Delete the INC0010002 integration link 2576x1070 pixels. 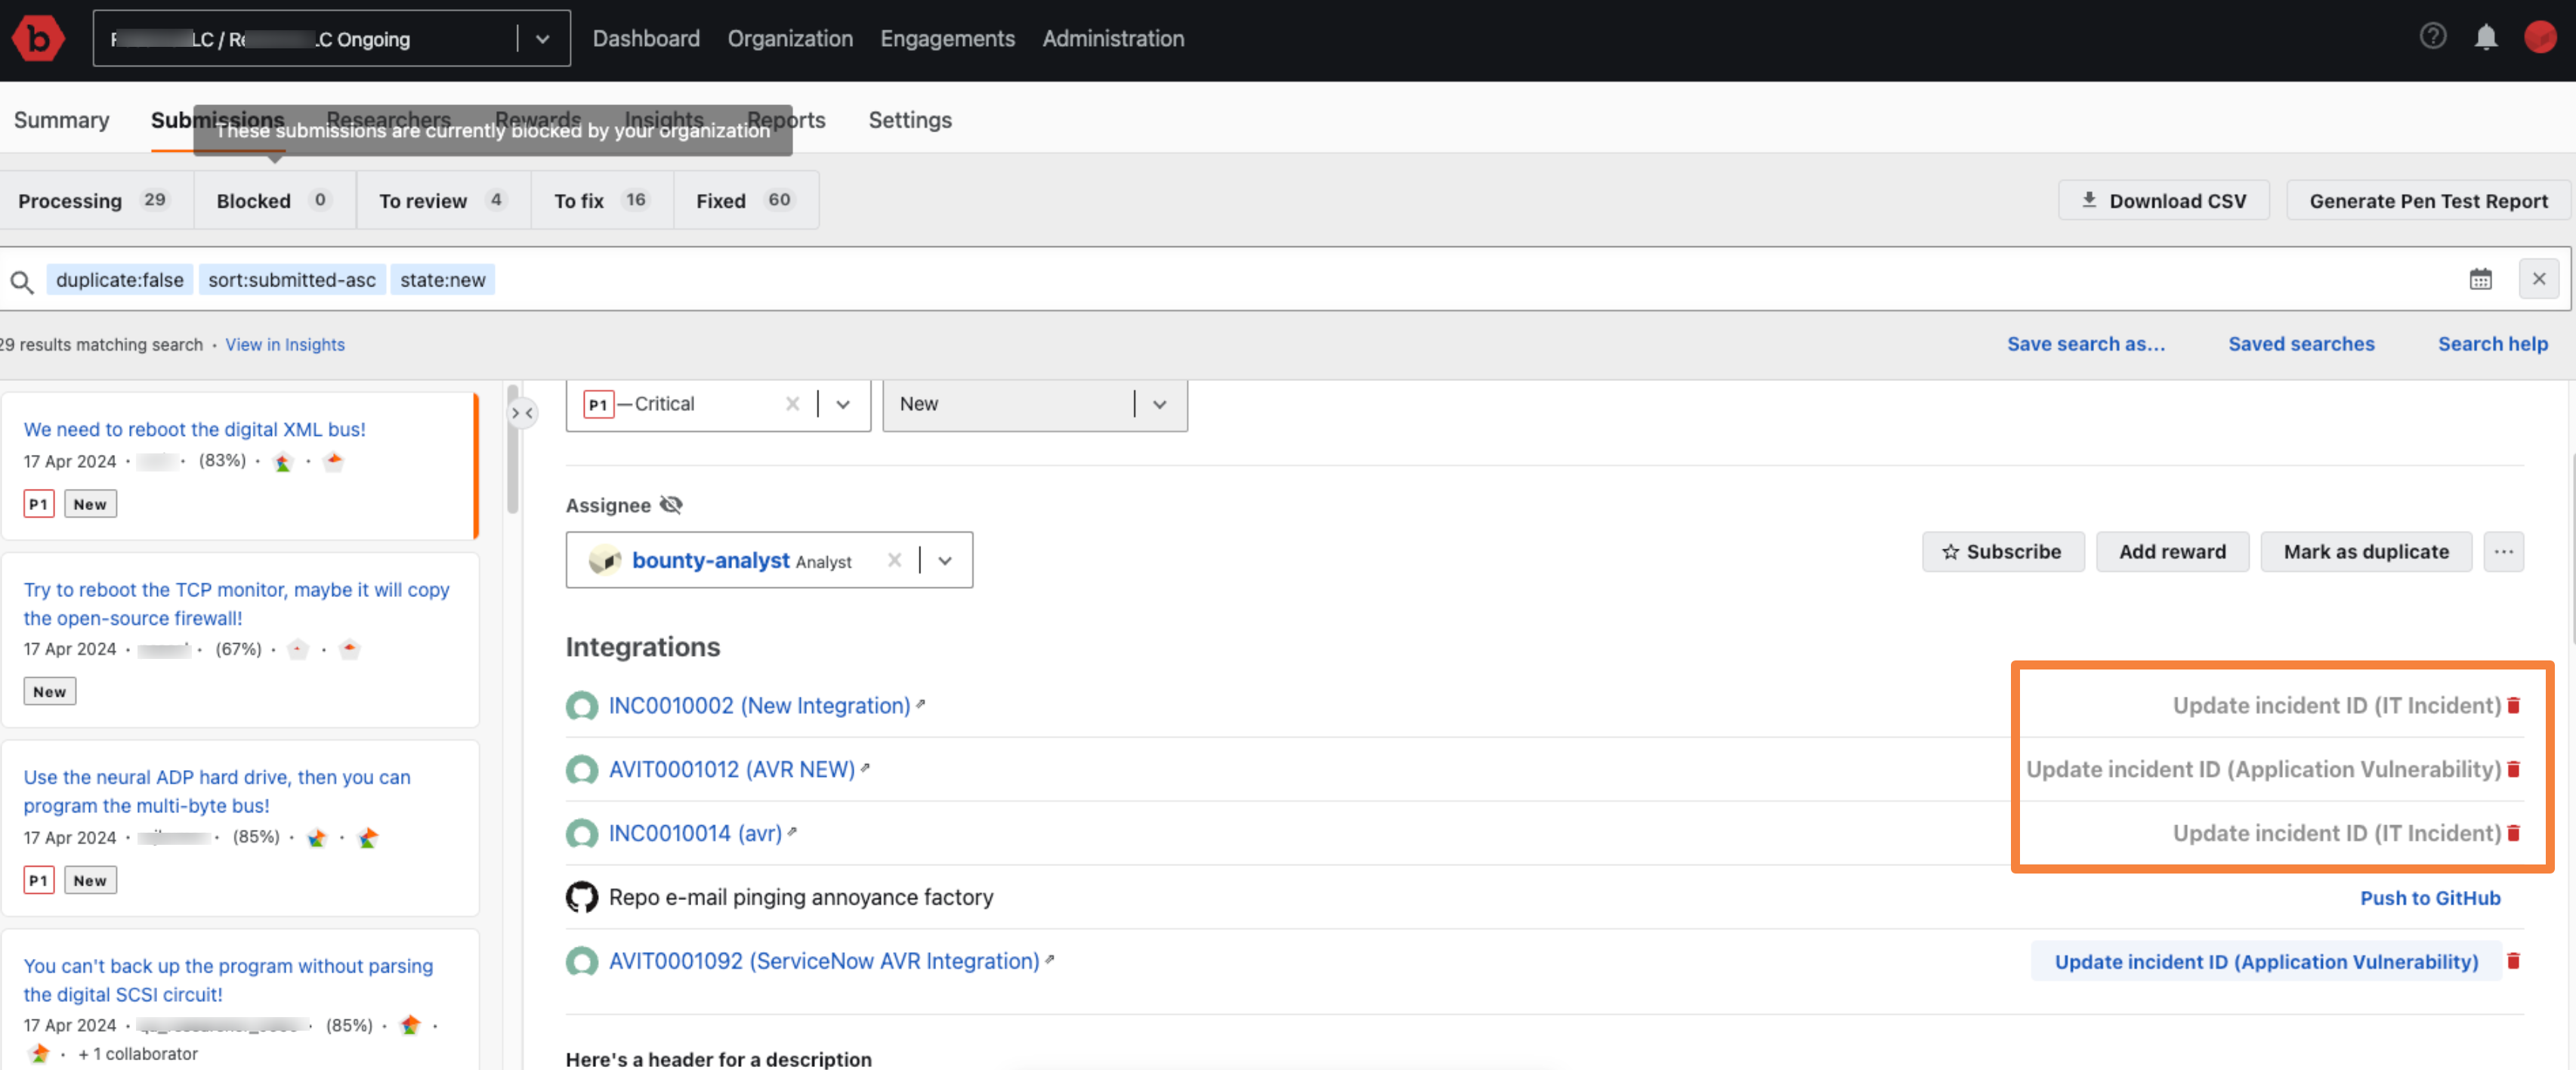point(2513,705)
